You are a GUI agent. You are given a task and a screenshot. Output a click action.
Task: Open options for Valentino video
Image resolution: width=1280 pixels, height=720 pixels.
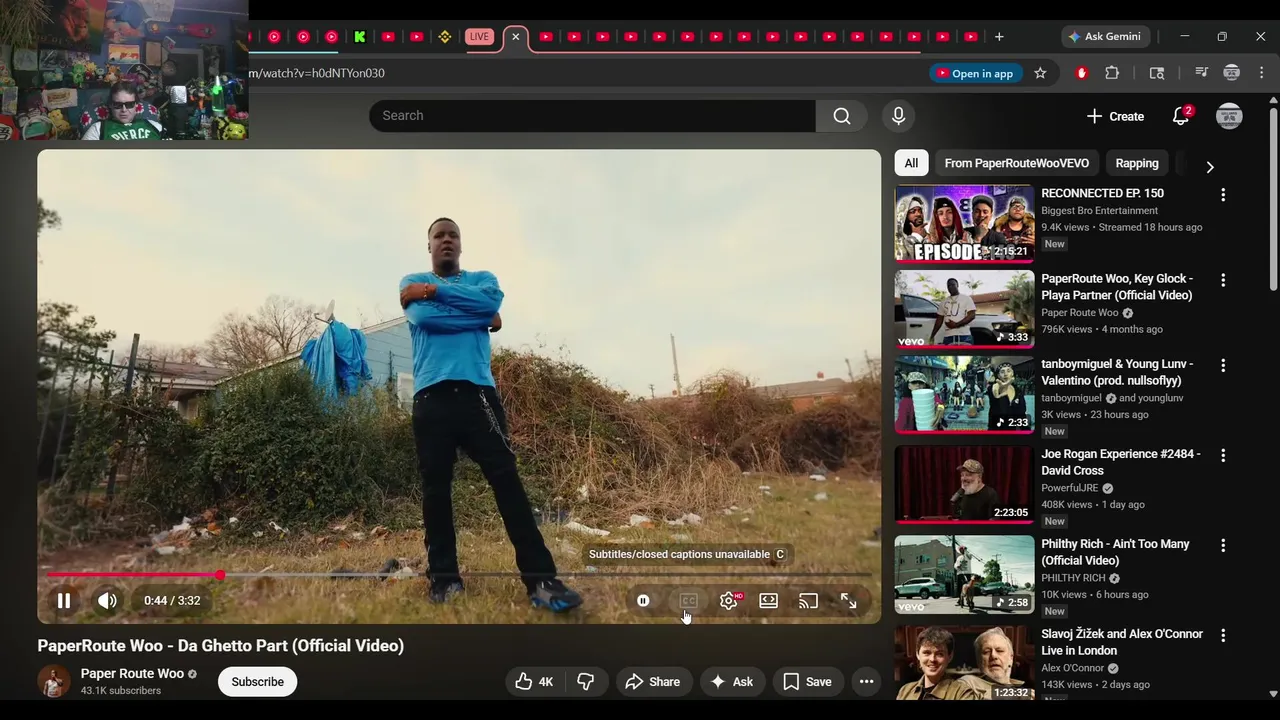[1223, 366]
